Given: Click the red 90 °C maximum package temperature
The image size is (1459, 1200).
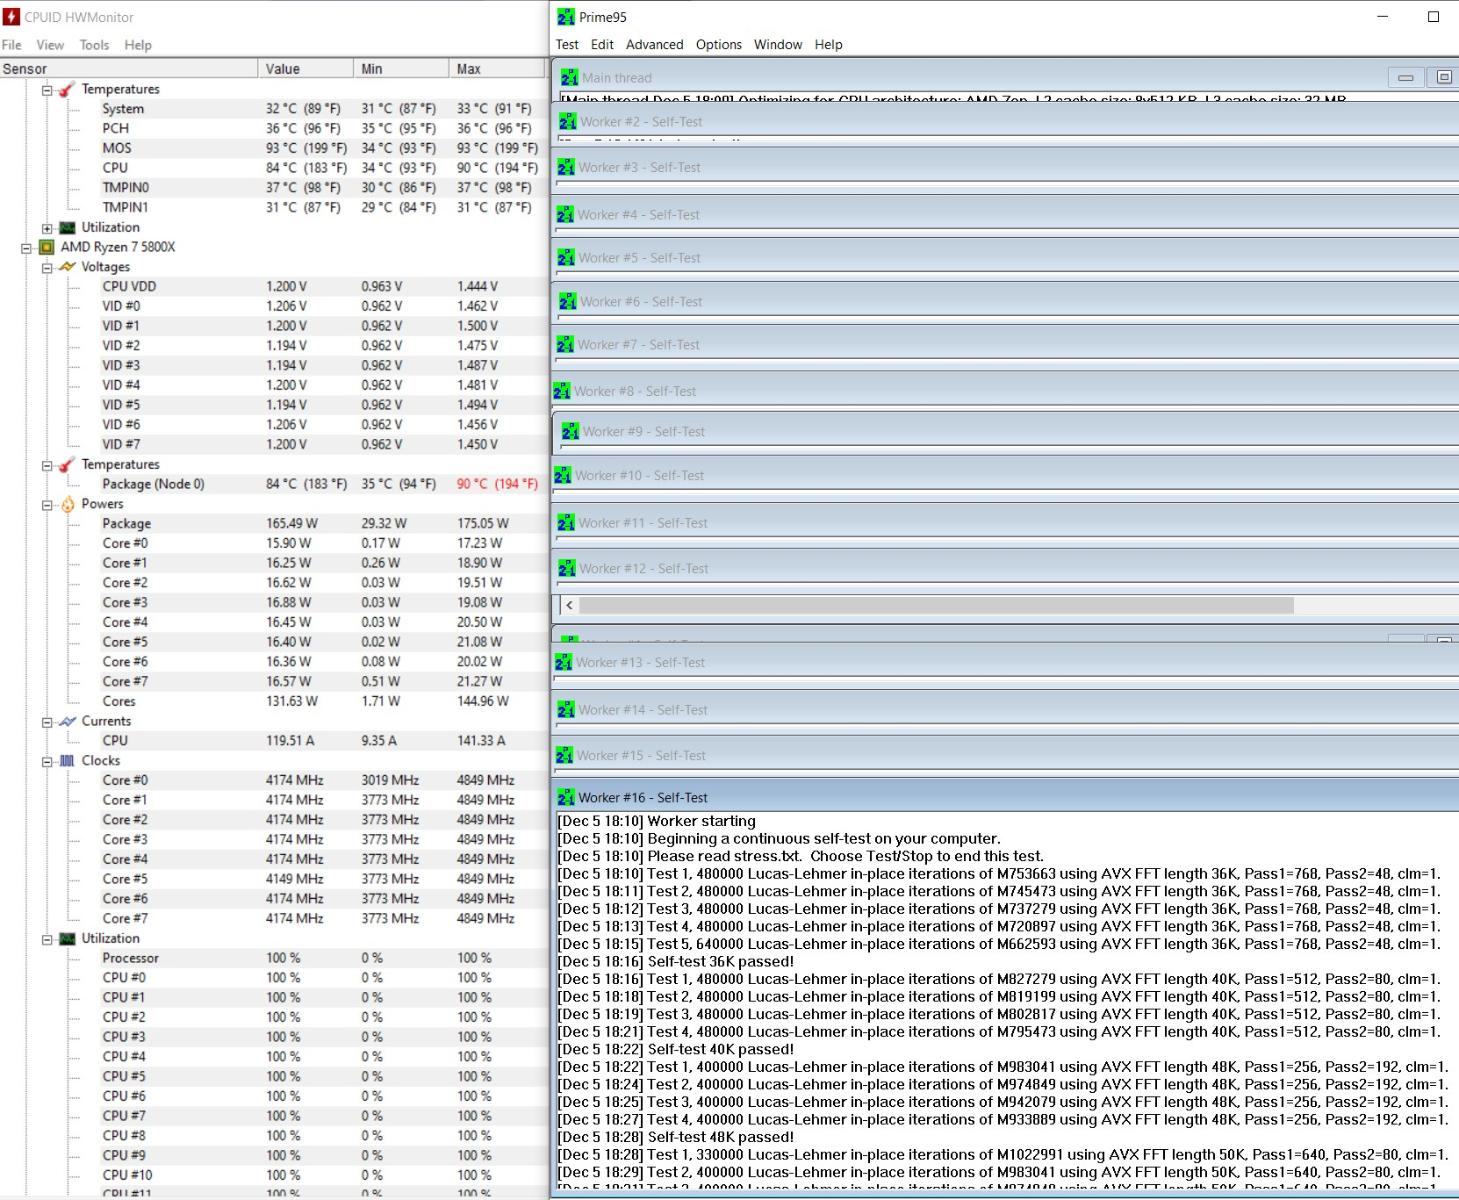Looking at the screenshot, I should pos(497,484).
